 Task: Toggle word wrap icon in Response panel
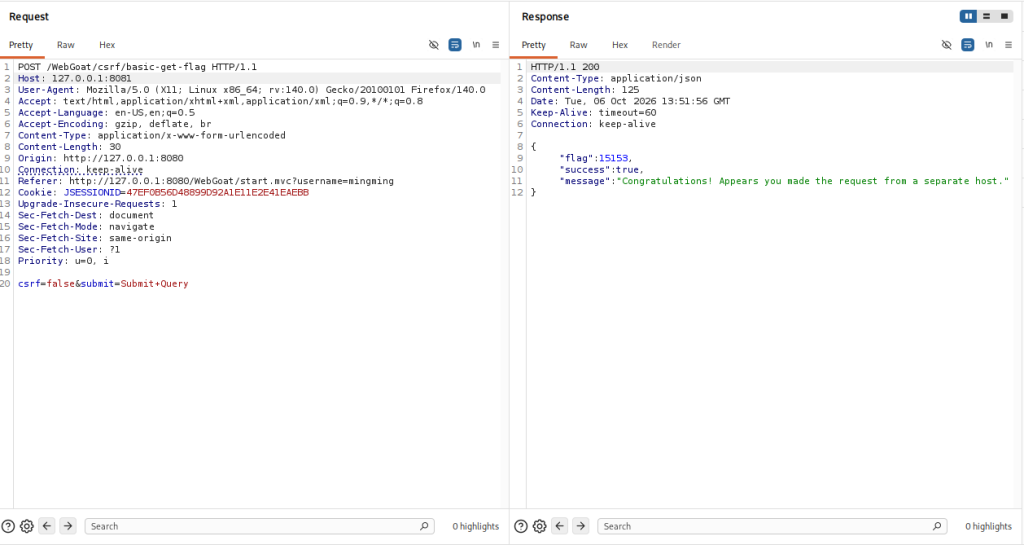968,44
